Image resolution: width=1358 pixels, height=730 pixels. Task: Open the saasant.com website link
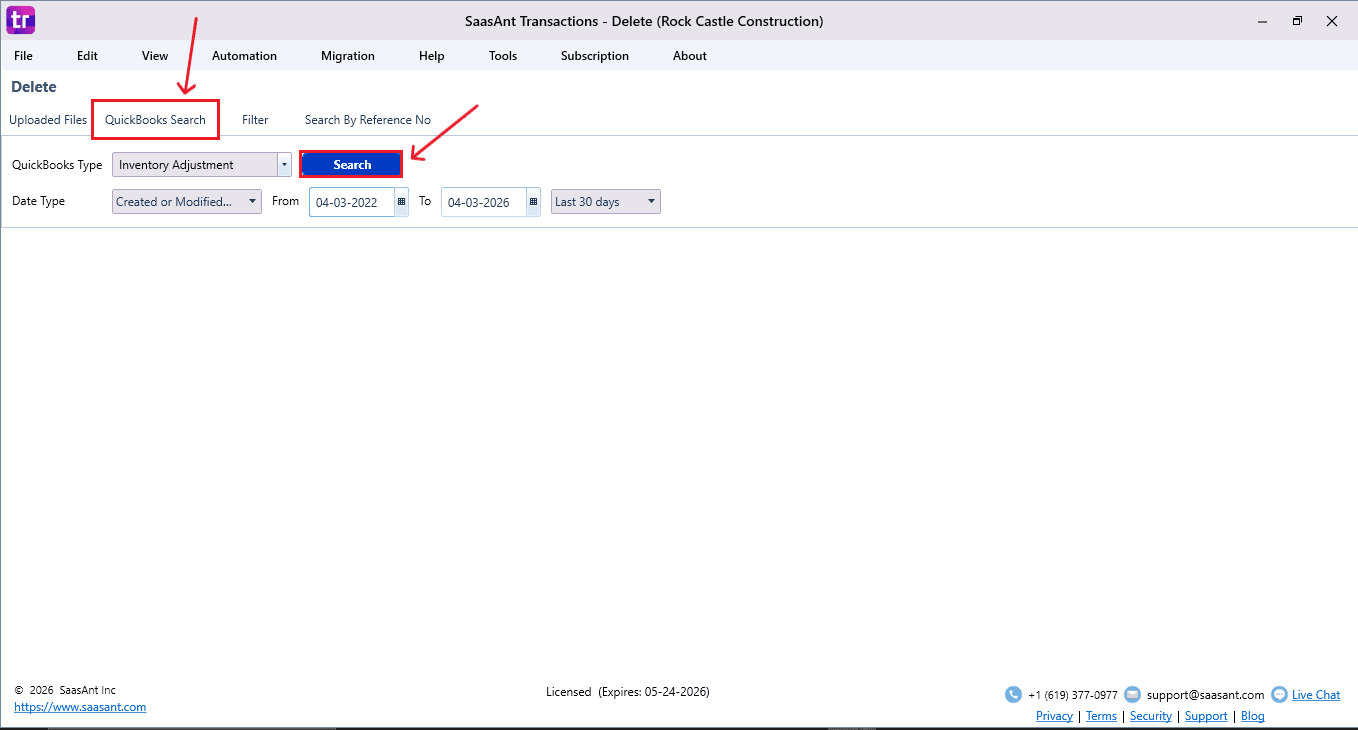coord(80,707)
